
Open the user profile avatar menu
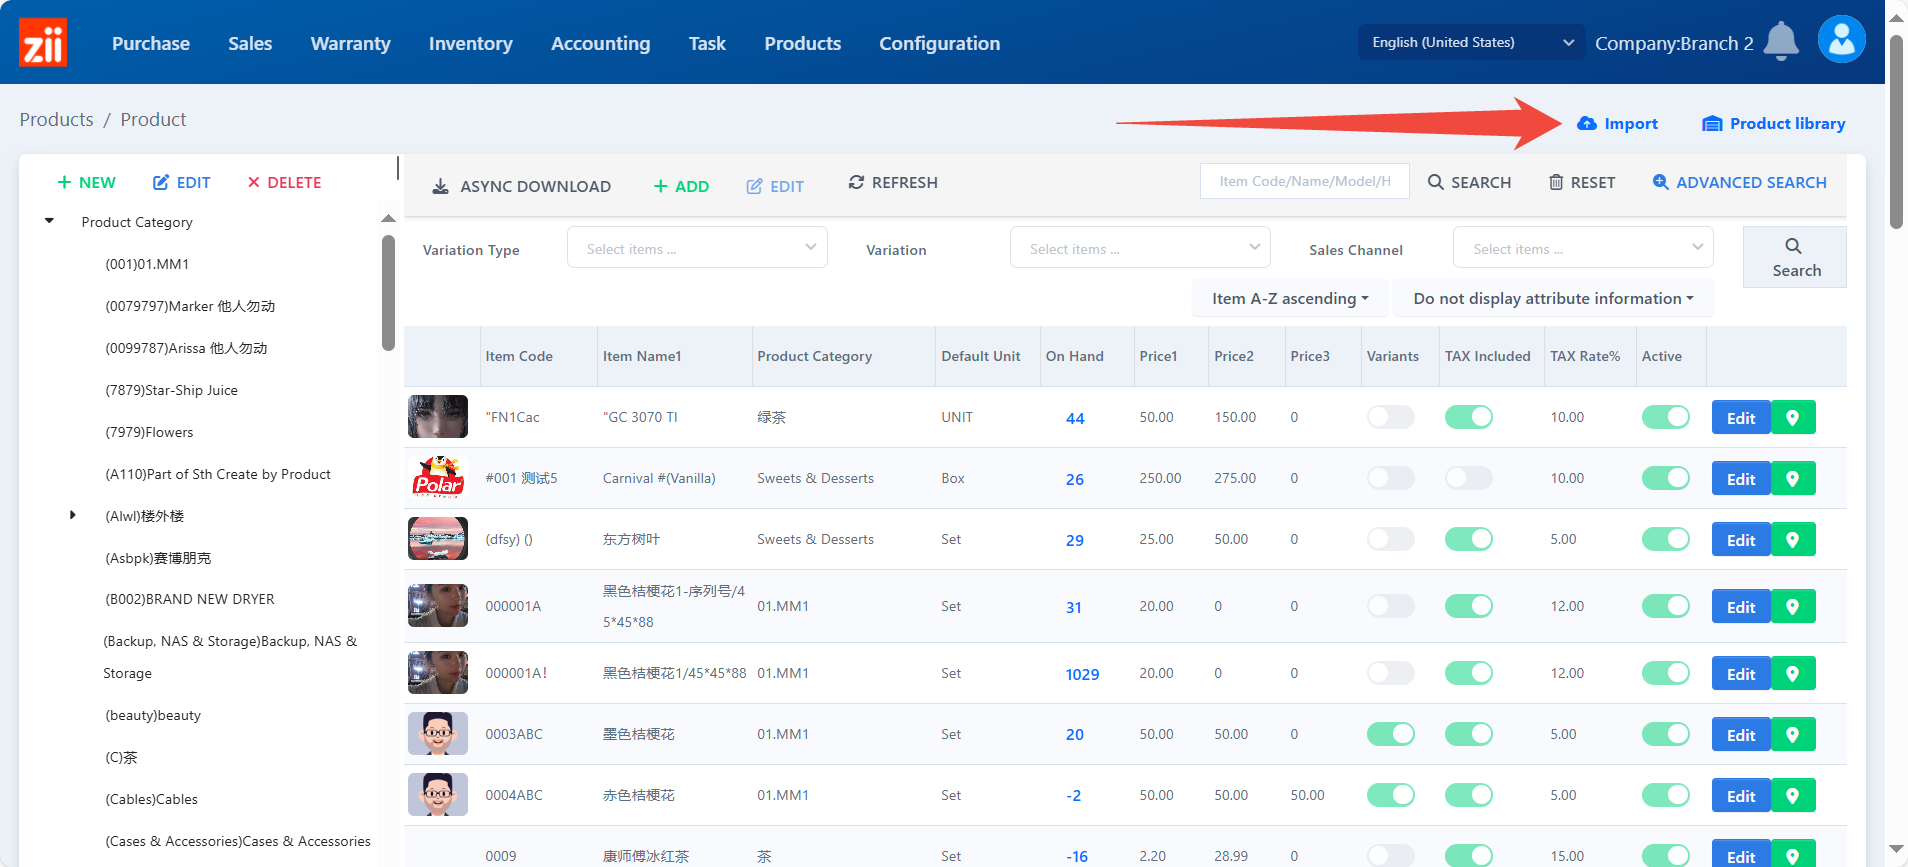click(x=1841, y=41)
